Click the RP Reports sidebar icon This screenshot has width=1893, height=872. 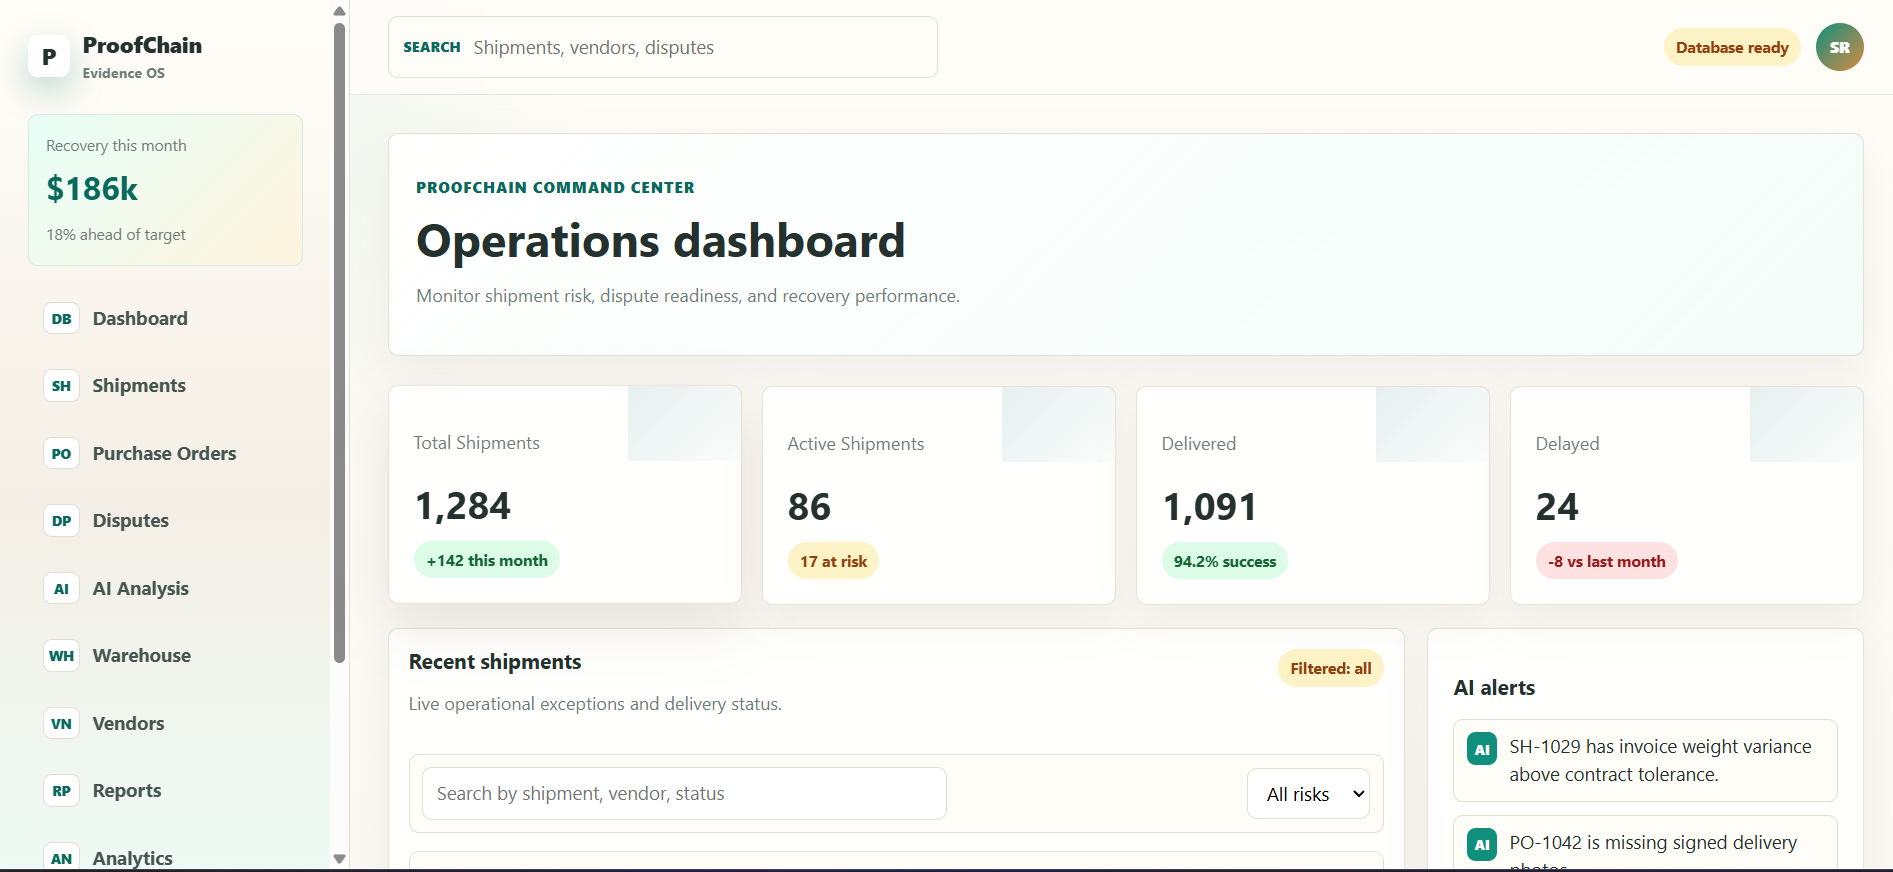(x=61, y=791)
